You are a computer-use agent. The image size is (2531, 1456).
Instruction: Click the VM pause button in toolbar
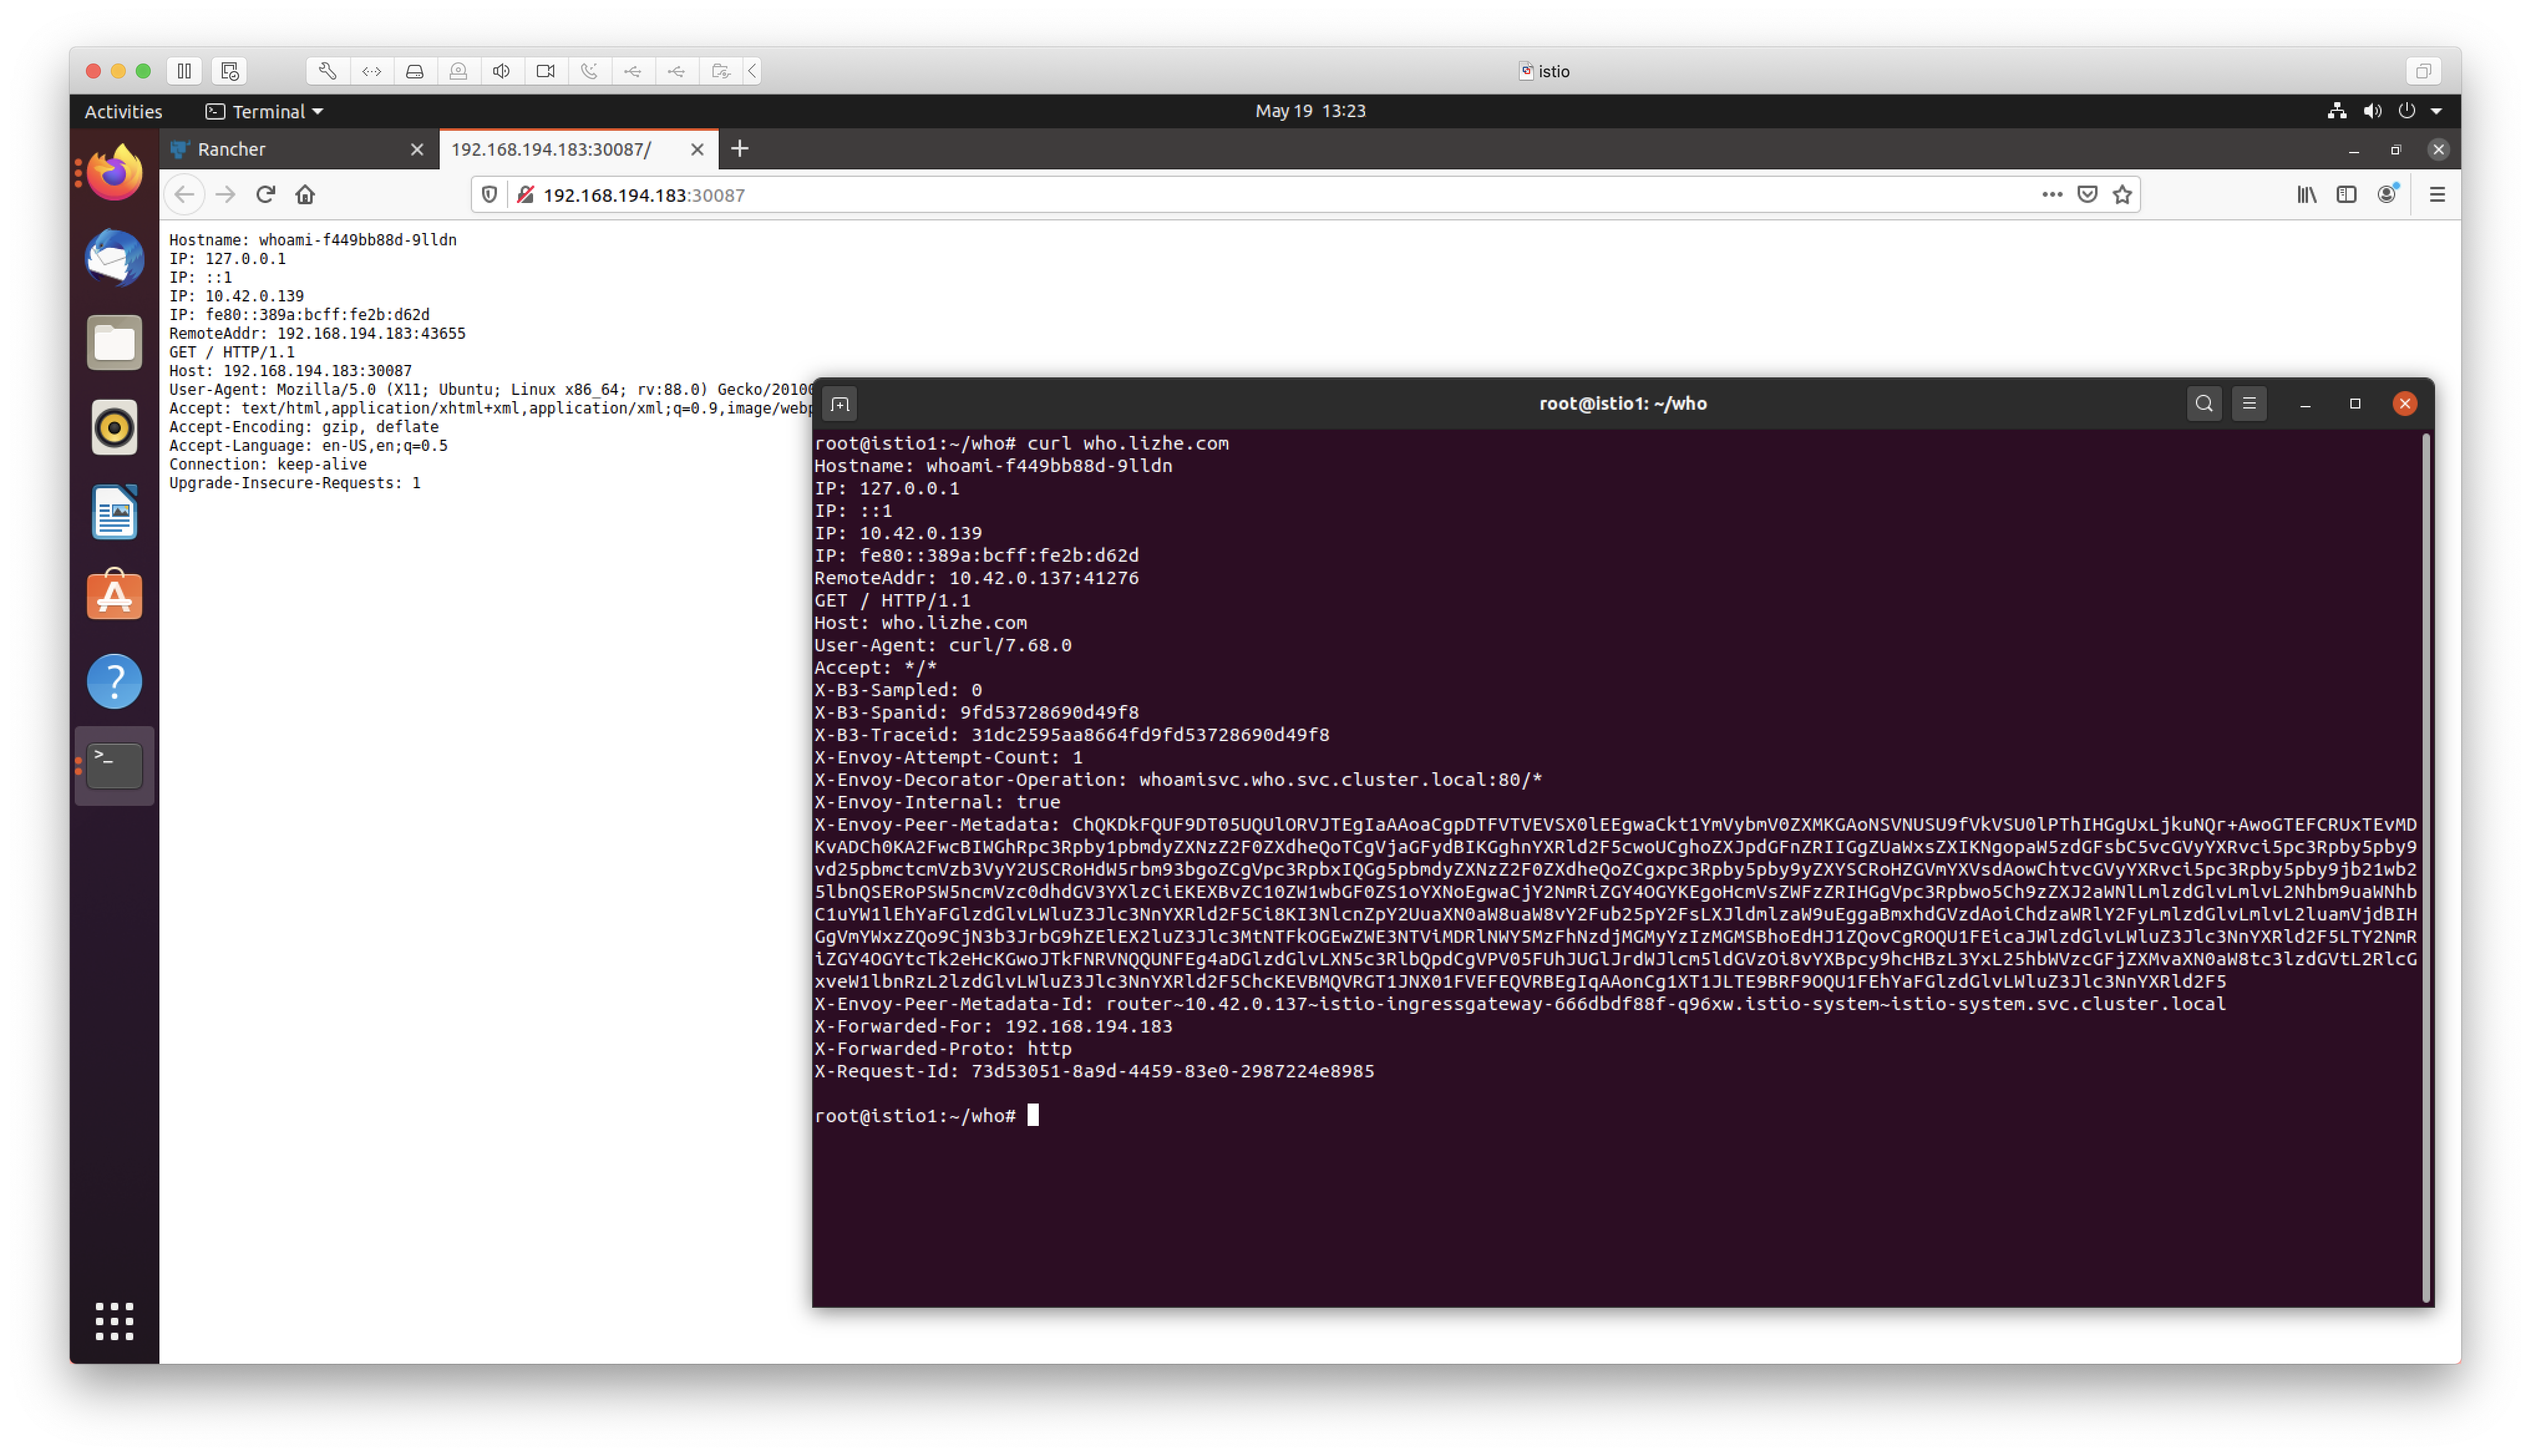tap(184, 71)
